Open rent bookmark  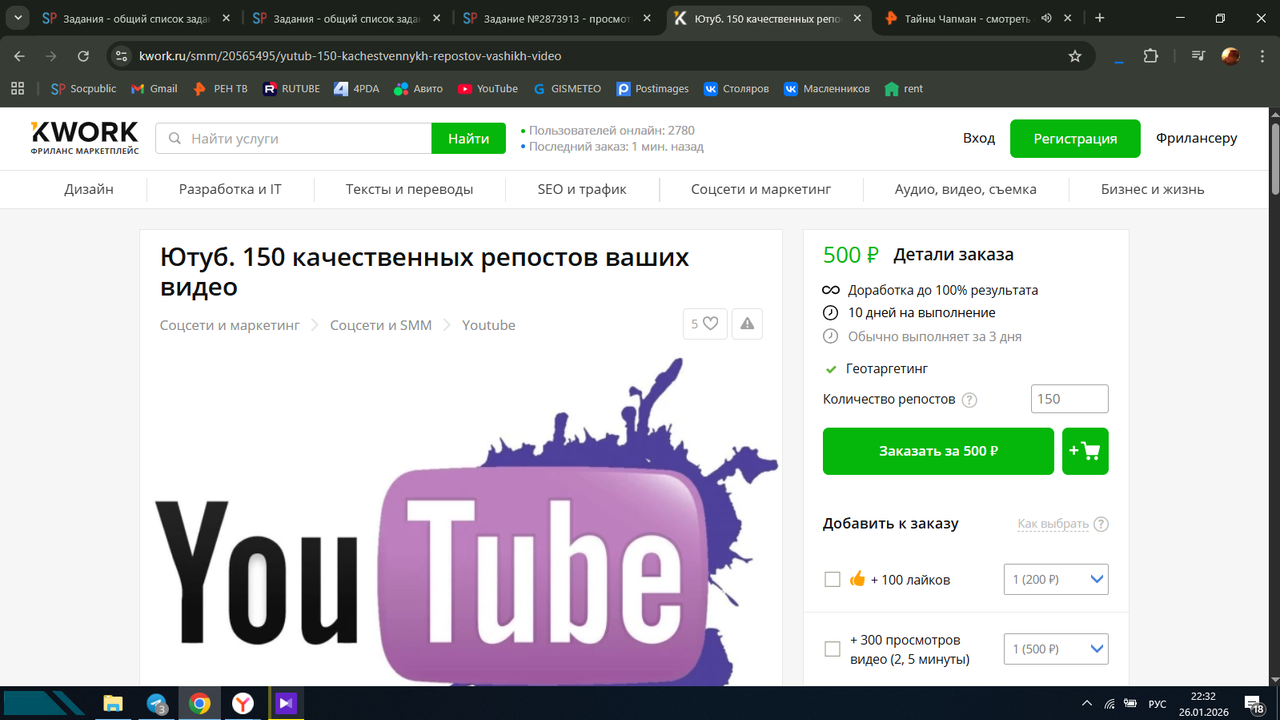click(x=904, y=89)
